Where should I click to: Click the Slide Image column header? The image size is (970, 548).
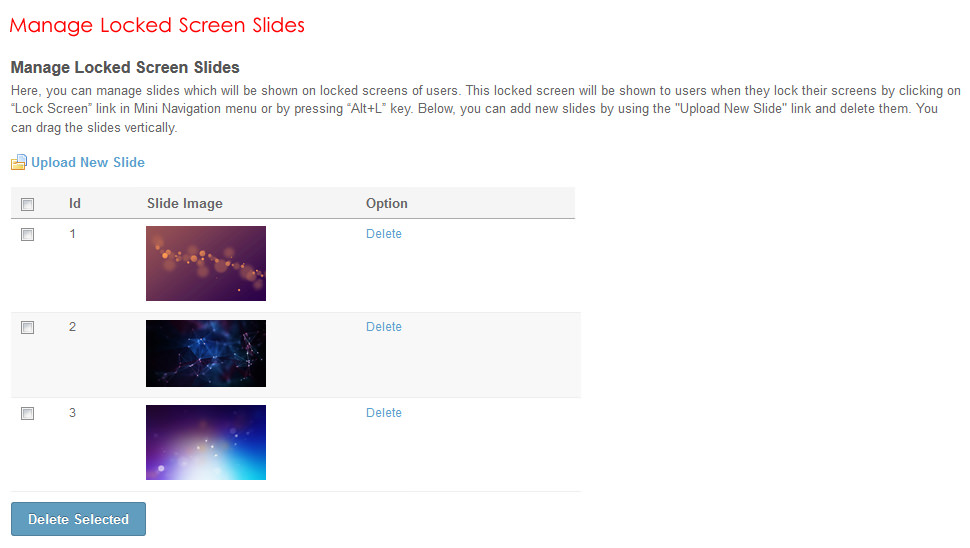[185, 203]
